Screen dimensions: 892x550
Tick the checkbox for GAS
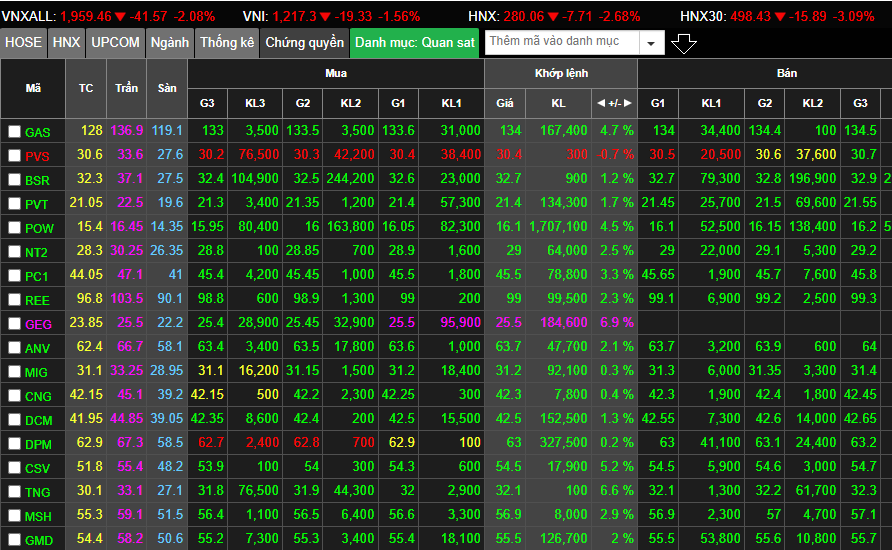pos(14,132)
